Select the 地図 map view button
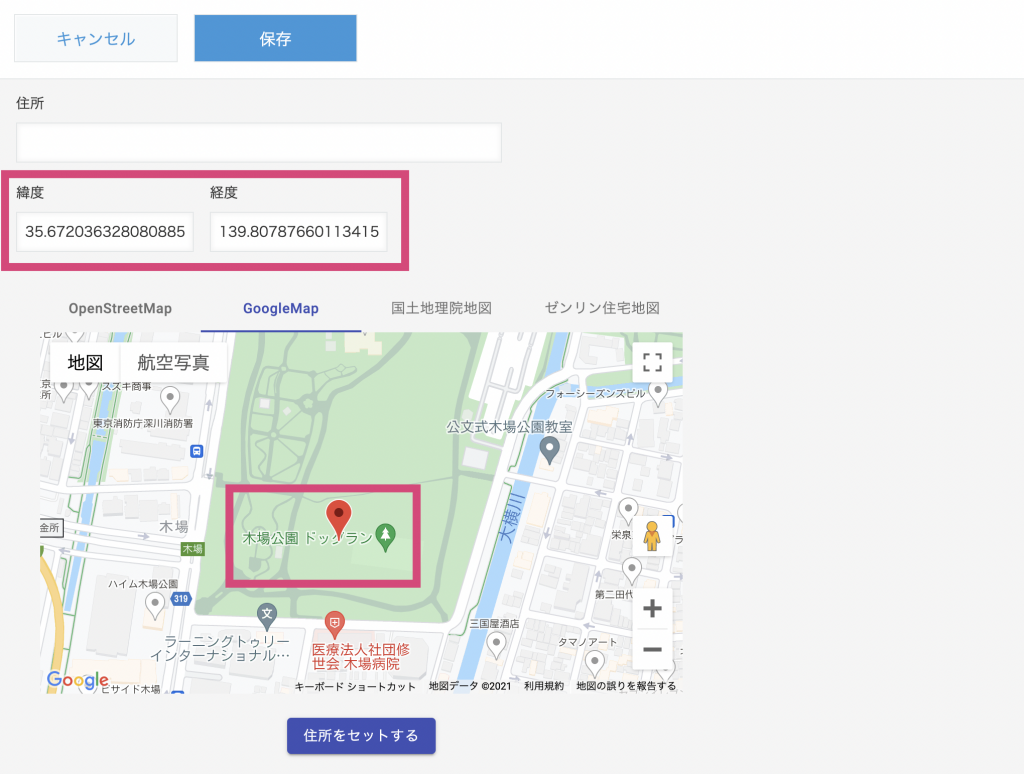This screenshot has height=774, width=1024. (x=85, y=363)
